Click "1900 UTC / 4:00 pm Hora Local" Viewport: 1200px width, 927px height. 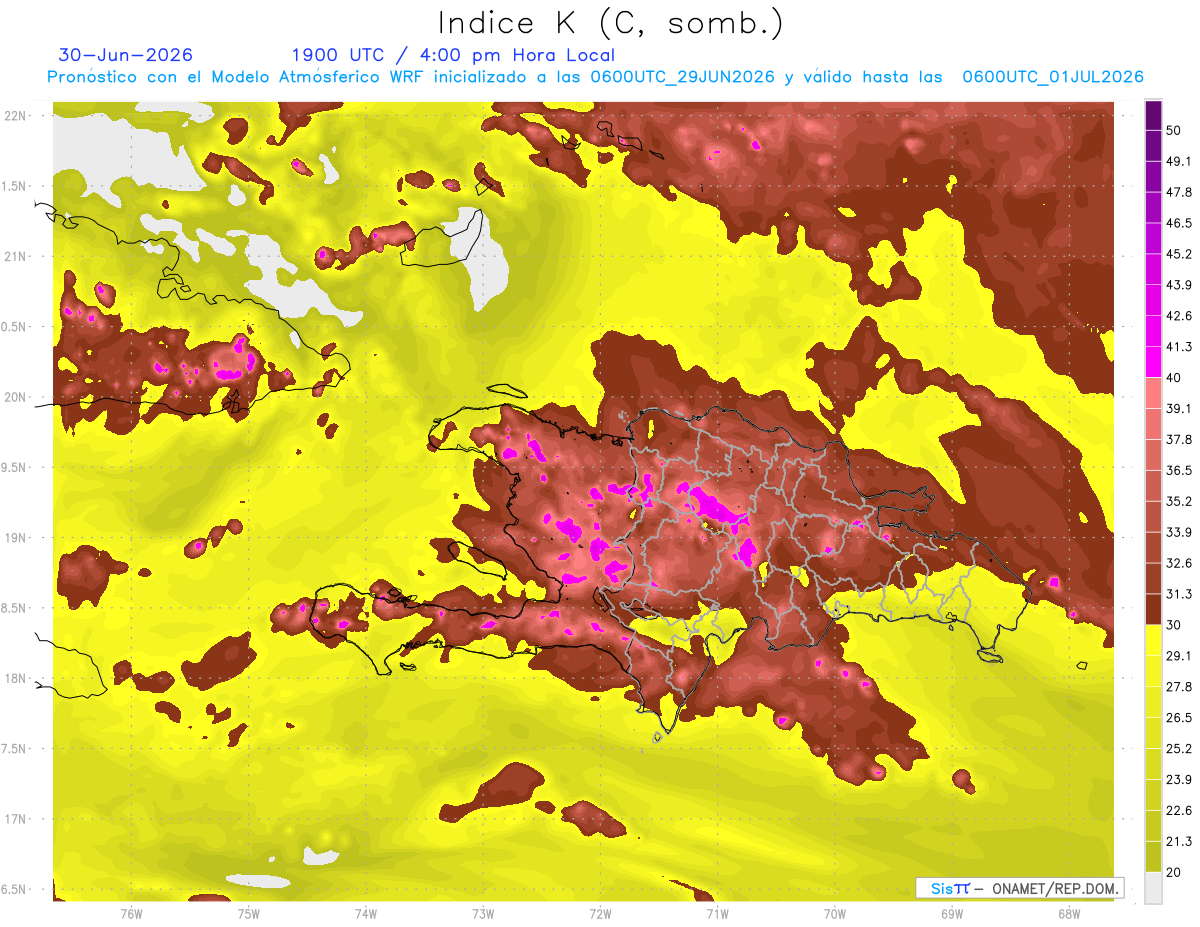pyautogui.click(x=453, y=55)
